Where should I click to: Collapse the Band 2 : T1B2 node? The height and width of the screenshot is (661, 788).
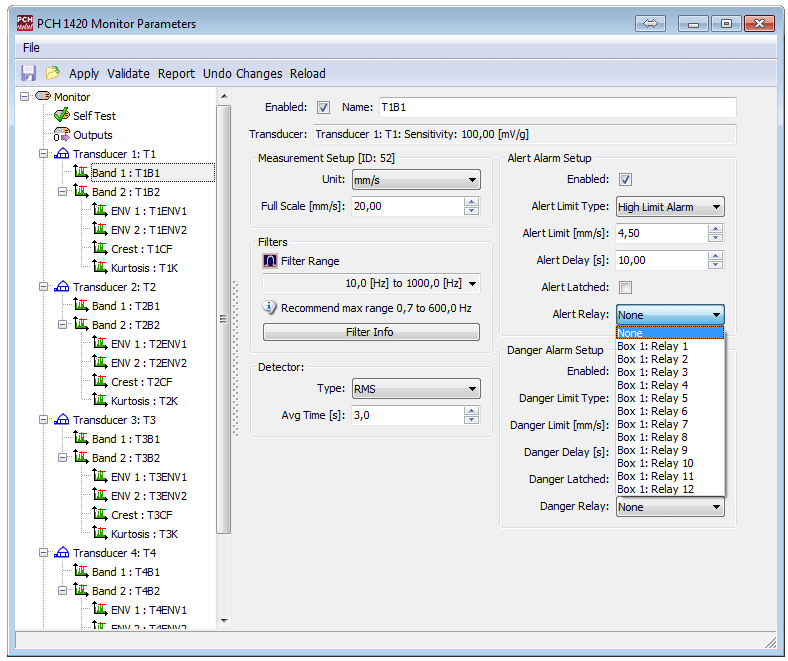click(x=62, y=192)
